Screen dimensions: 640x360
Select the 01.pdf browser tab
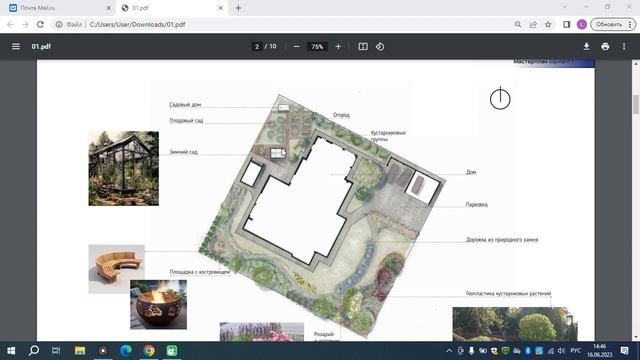(x=171, y=8)
